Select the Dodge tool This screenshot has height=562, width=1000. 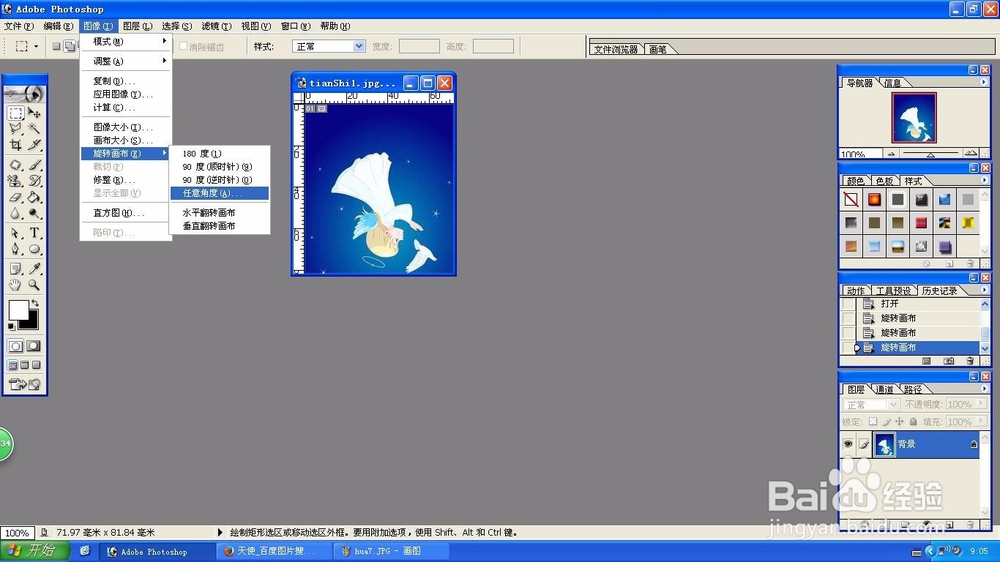point(34,213)
